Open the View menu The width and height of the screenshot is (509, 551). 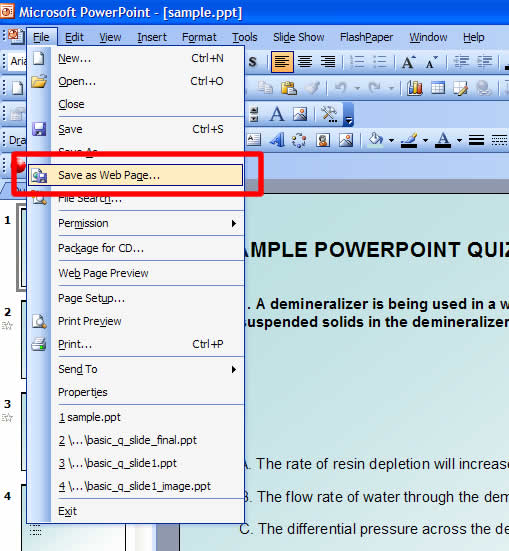point(110,37)
